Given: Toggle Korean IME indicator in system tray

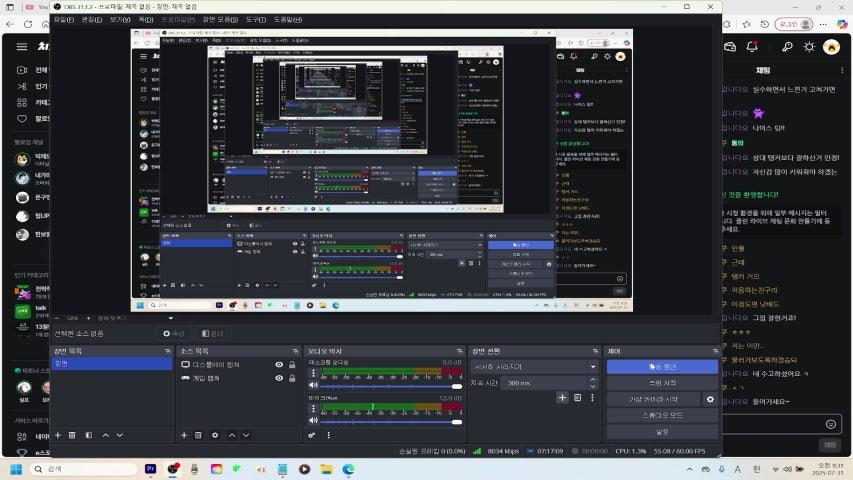Looking at the screenshot, I should 756,469.
